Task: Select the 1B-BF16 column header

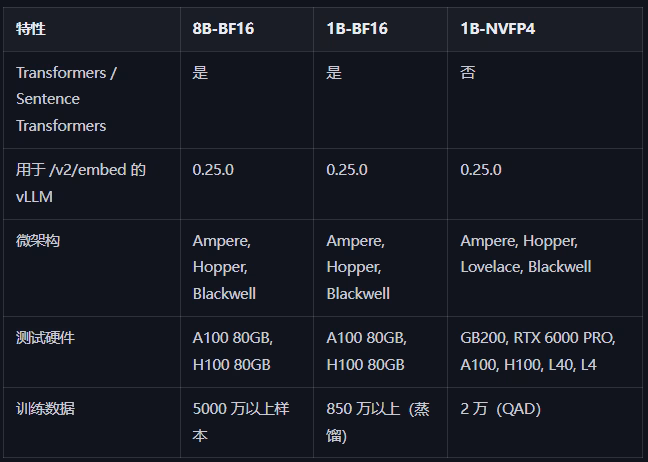Action: pos(357,29)
